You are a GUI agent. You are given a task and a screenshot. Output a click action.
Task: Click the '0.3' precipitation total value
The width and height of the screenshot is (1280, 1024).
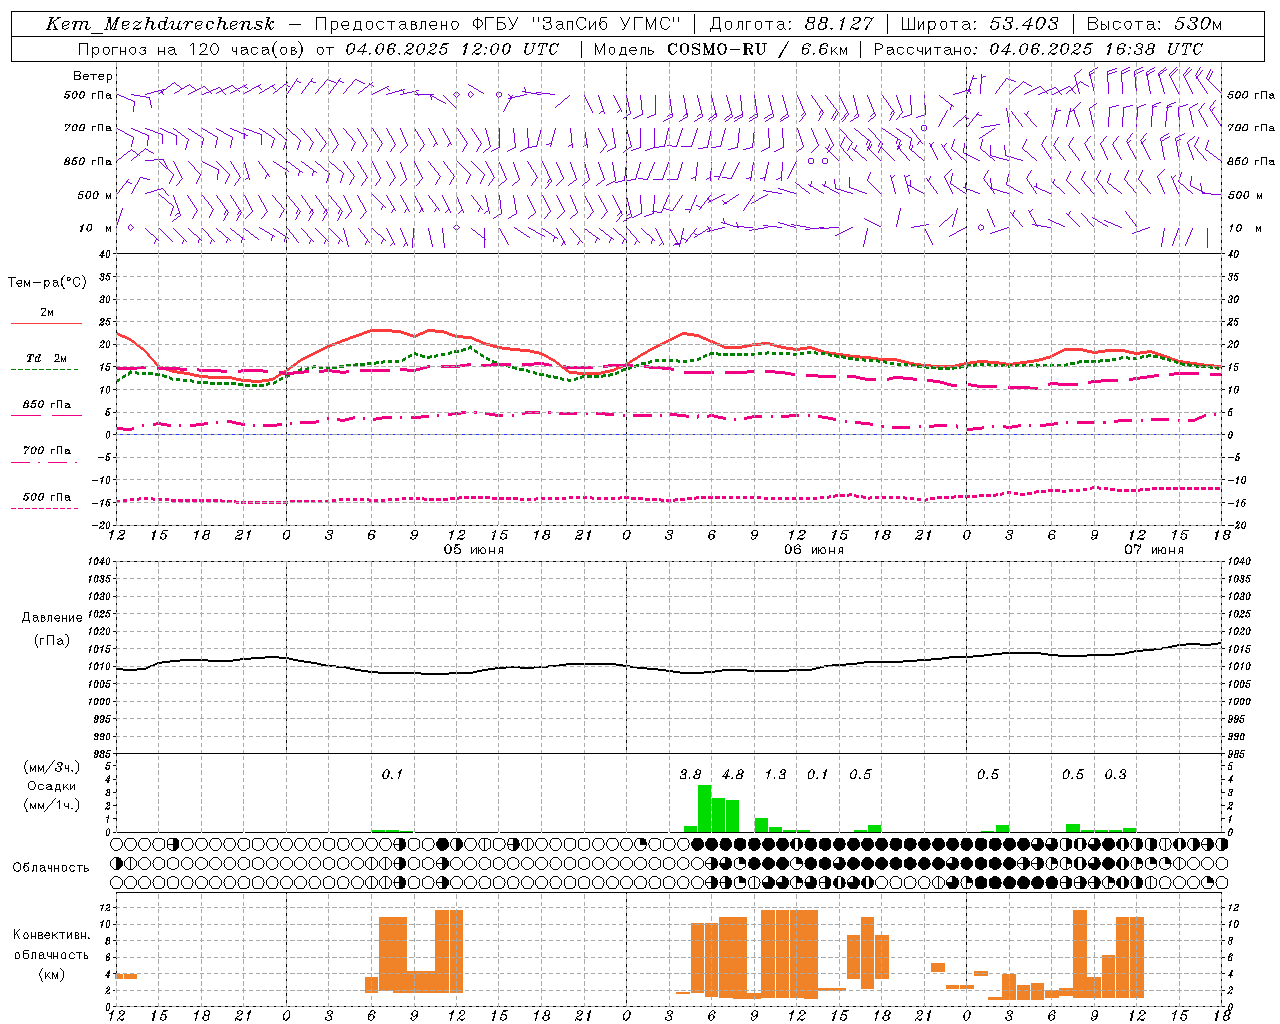click(1115, 774)
